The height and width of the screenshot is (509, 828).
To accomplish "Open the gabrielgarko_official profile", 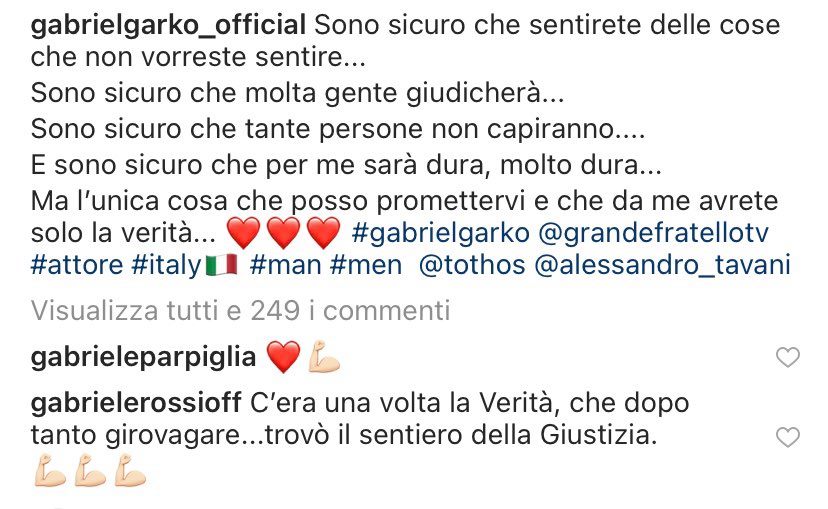I will pos(168,25).
